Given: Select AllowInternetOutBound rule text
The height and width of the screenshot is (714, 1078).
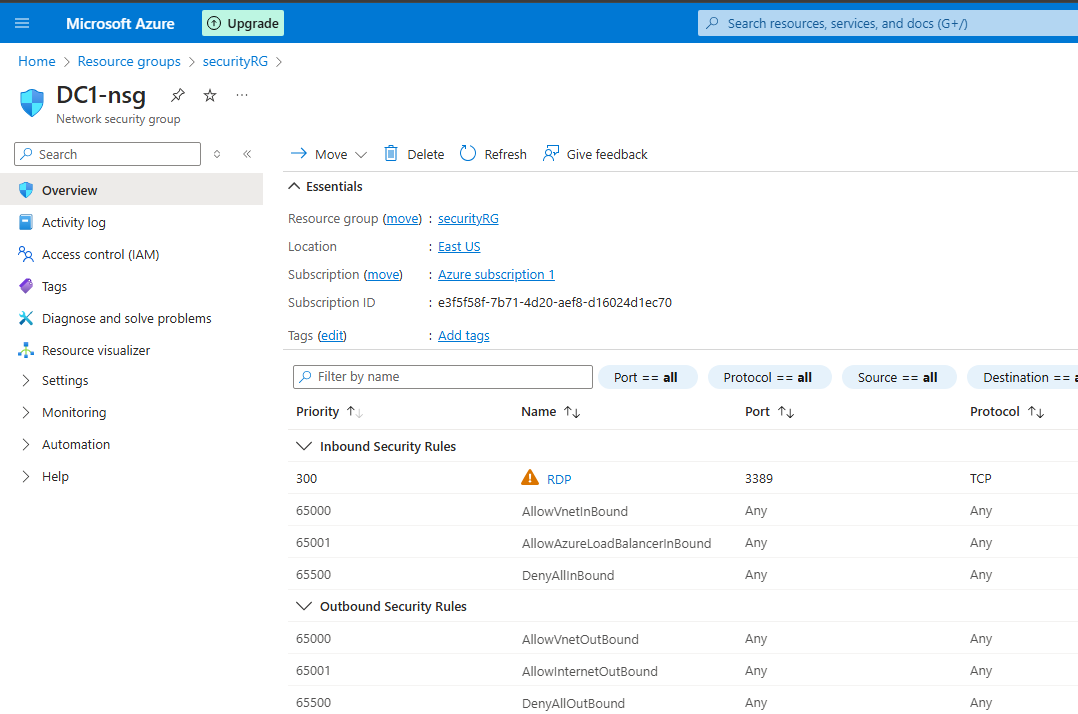Looking at the screenshot, I should pos(590,671).
